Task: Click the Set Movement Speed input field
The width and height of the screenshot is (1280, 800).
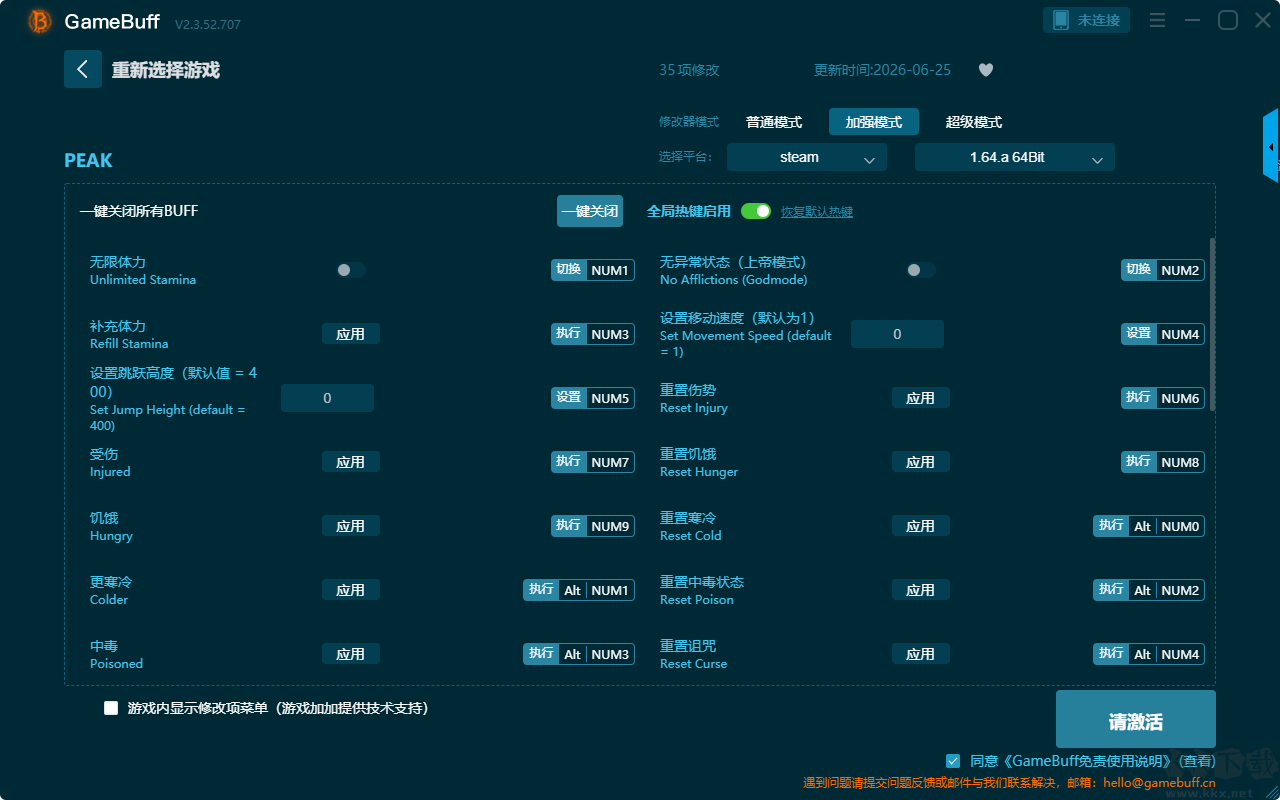Action: [897, 334]
